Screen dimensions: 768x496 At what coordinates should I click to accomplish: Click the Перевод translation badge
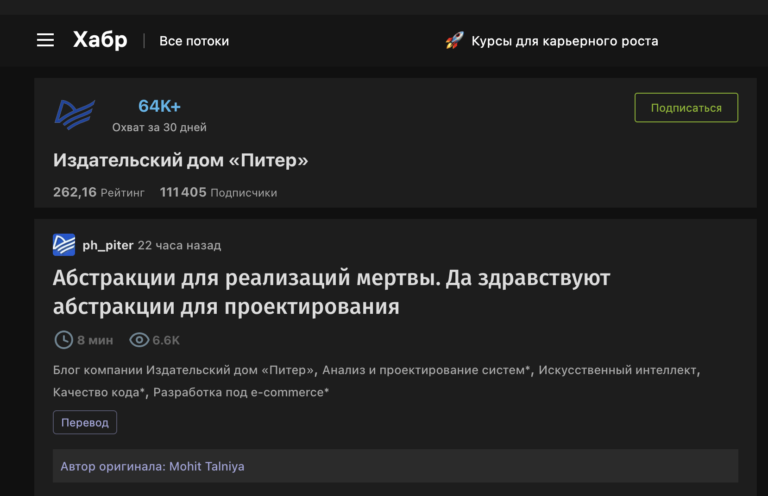pyautogui.click(x=85, y=422)
